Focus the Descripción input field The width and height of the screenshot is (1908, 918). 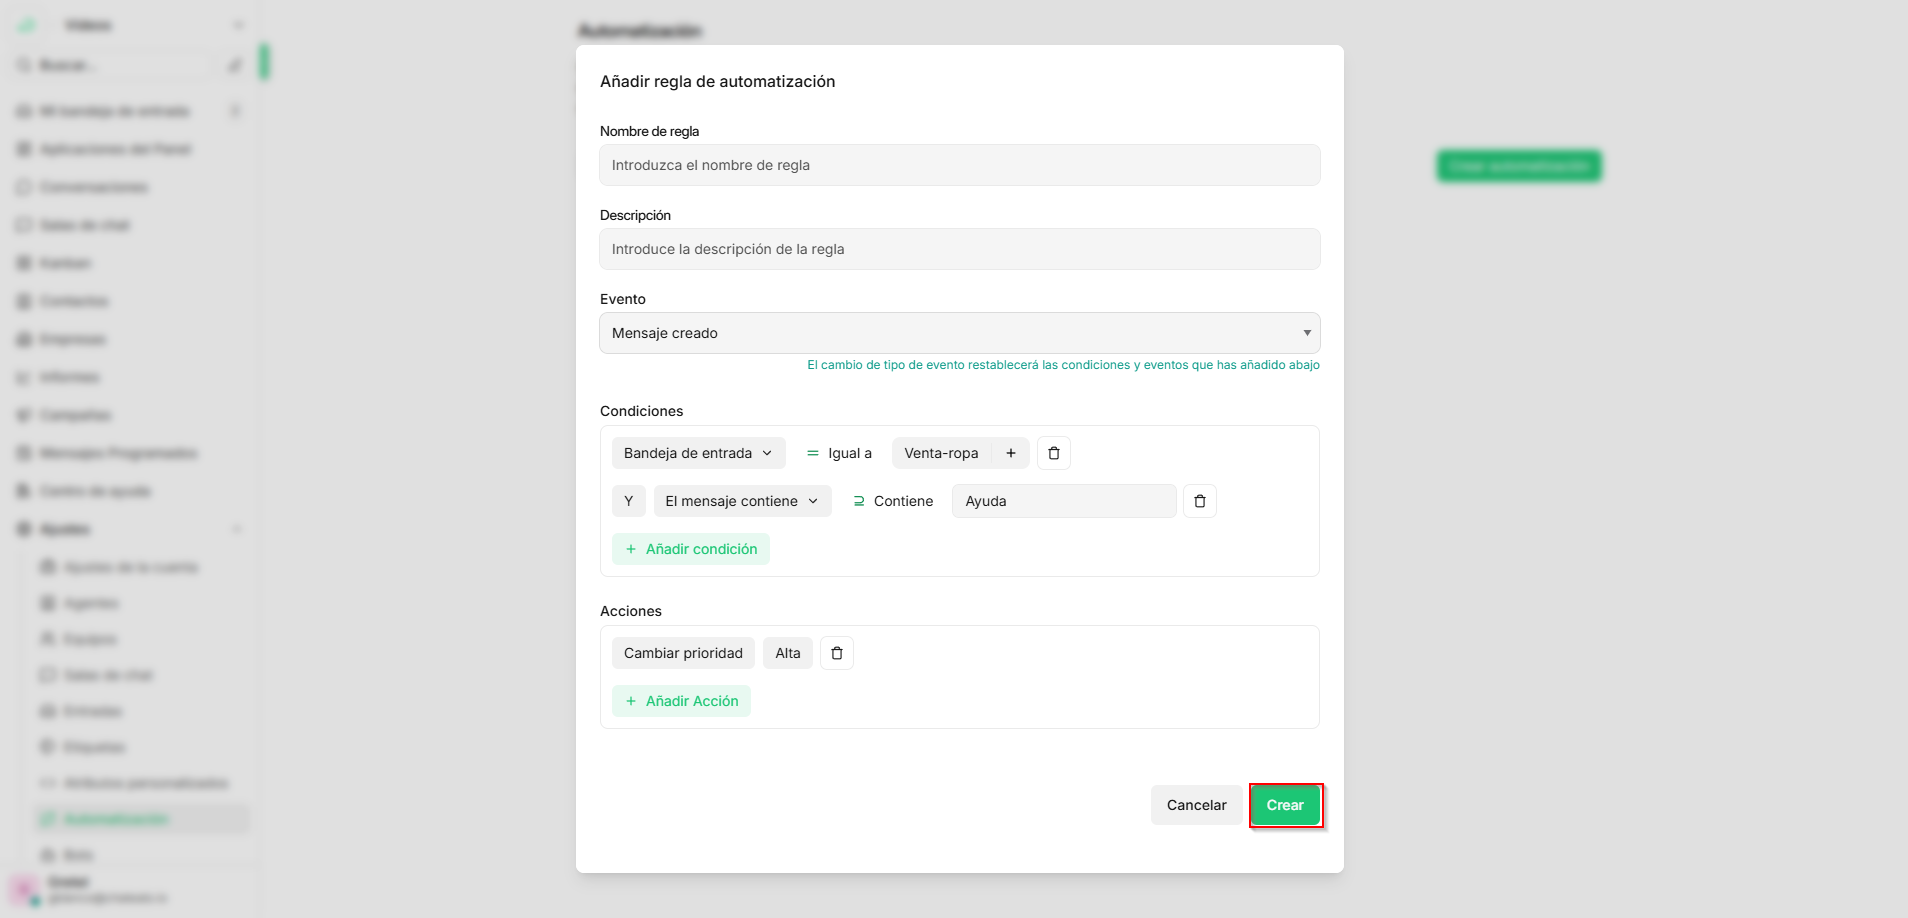pos(959,249)
